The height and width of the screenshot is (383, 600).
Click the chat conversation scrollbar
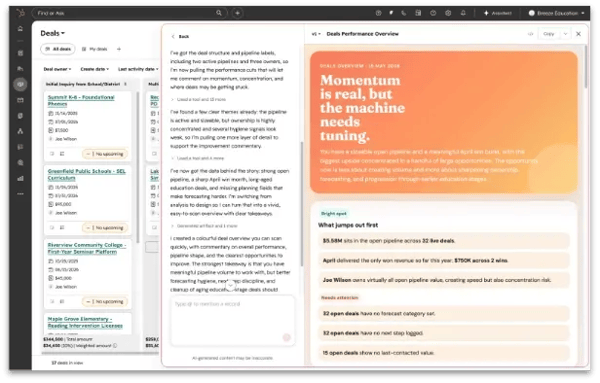[x=302, y=204]
